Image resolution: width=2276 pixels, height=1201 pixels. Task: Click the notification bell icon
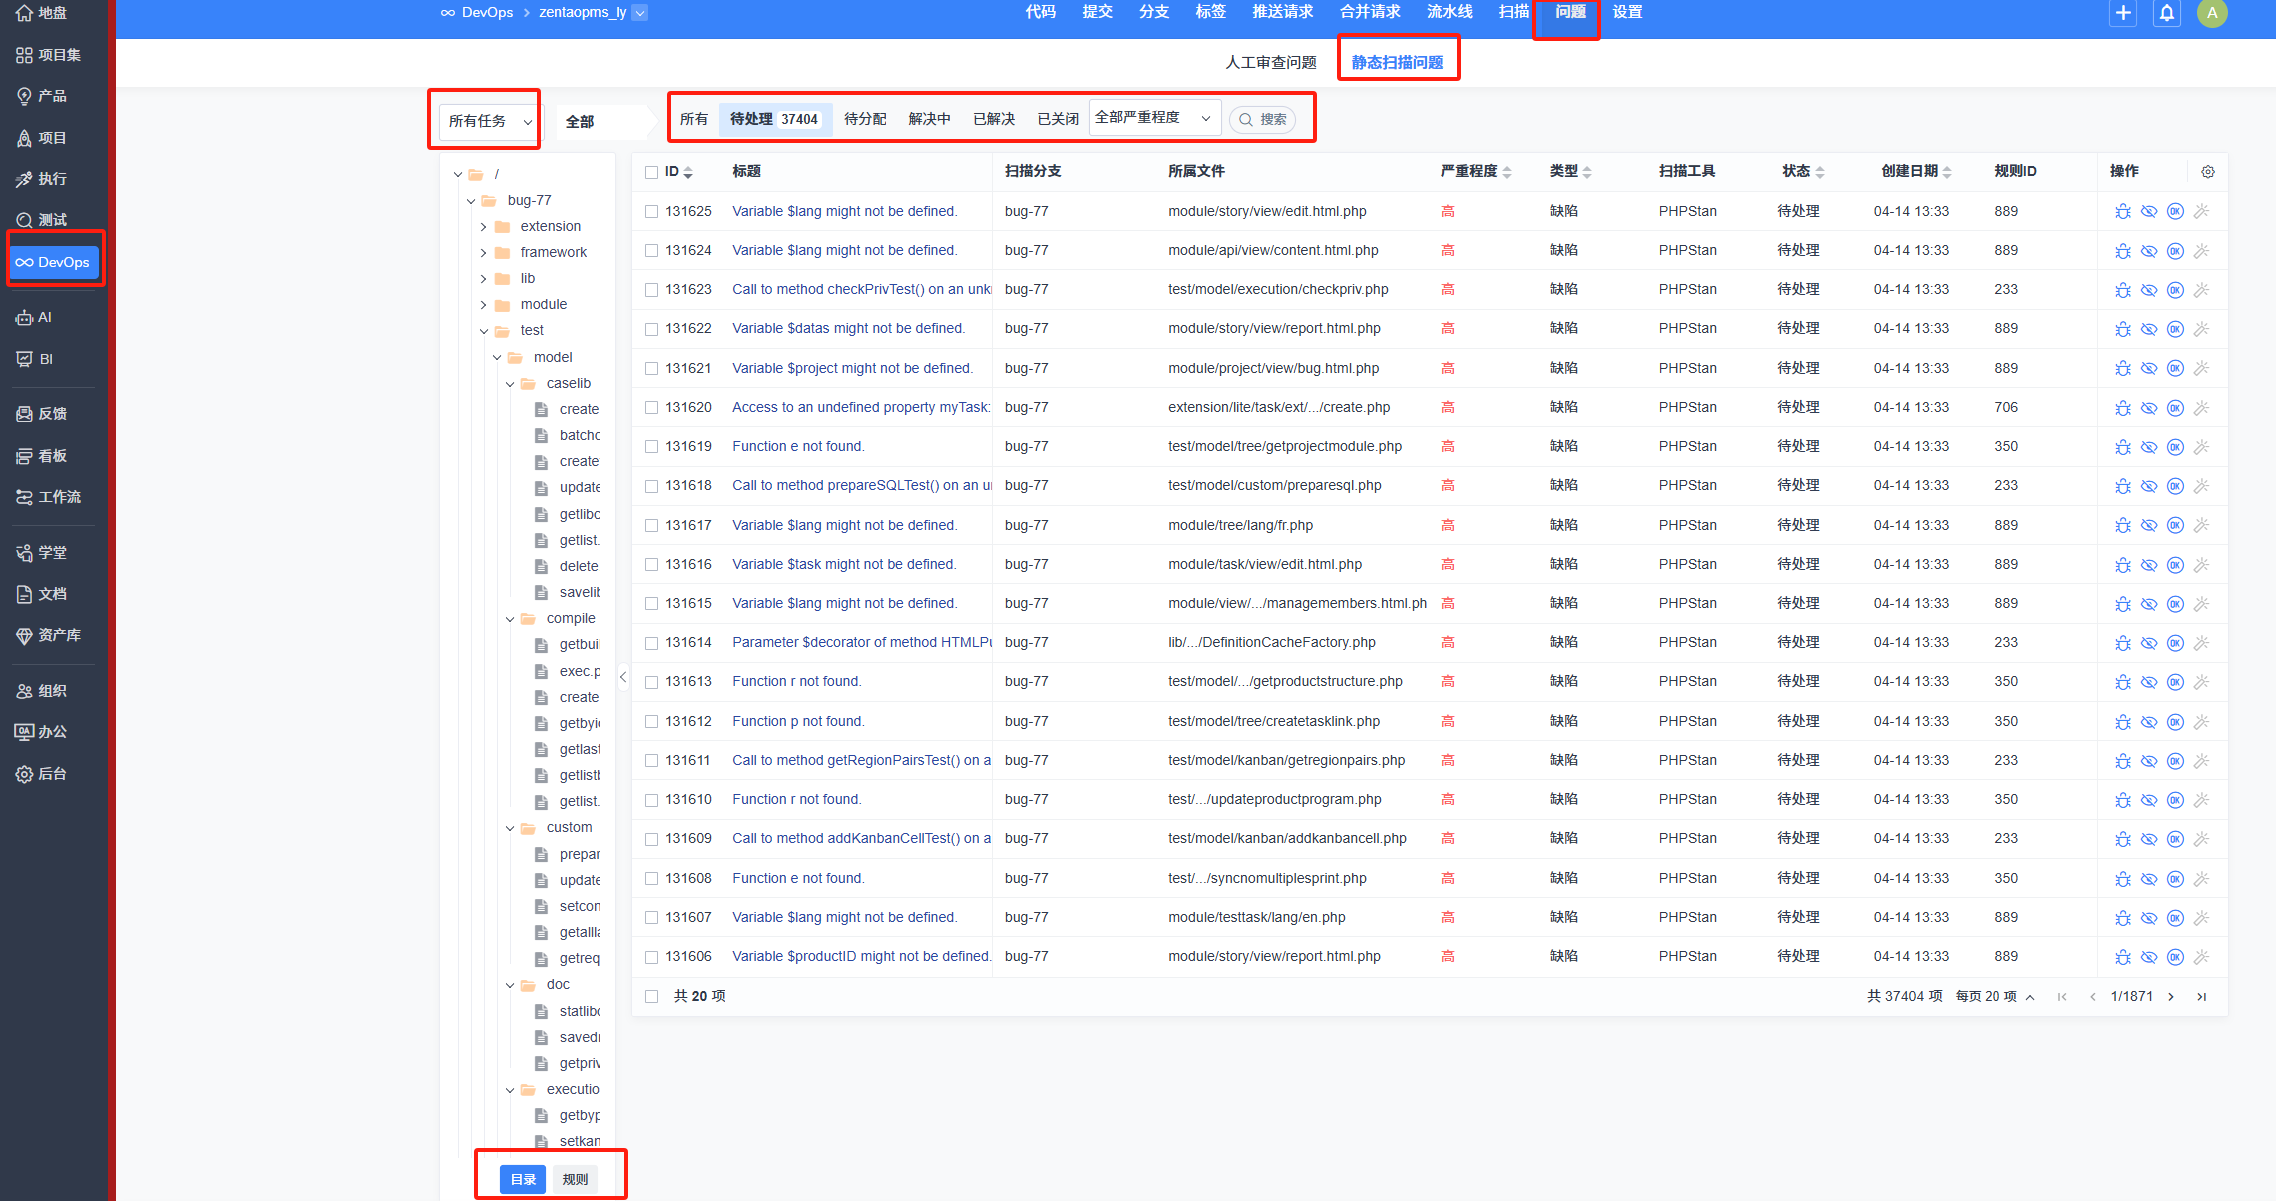point(2167,14)
